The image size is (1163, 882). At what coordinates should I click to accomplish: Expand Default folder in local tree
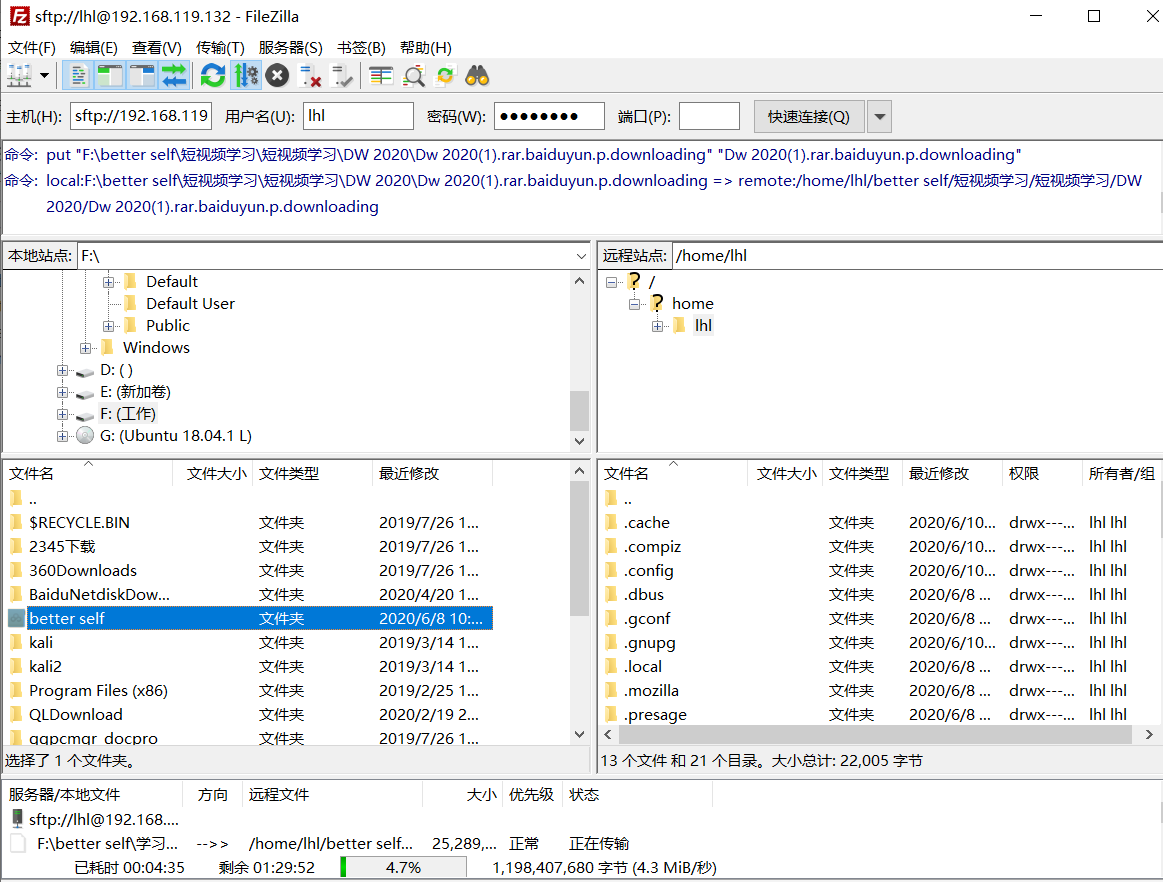click(108, 282)
